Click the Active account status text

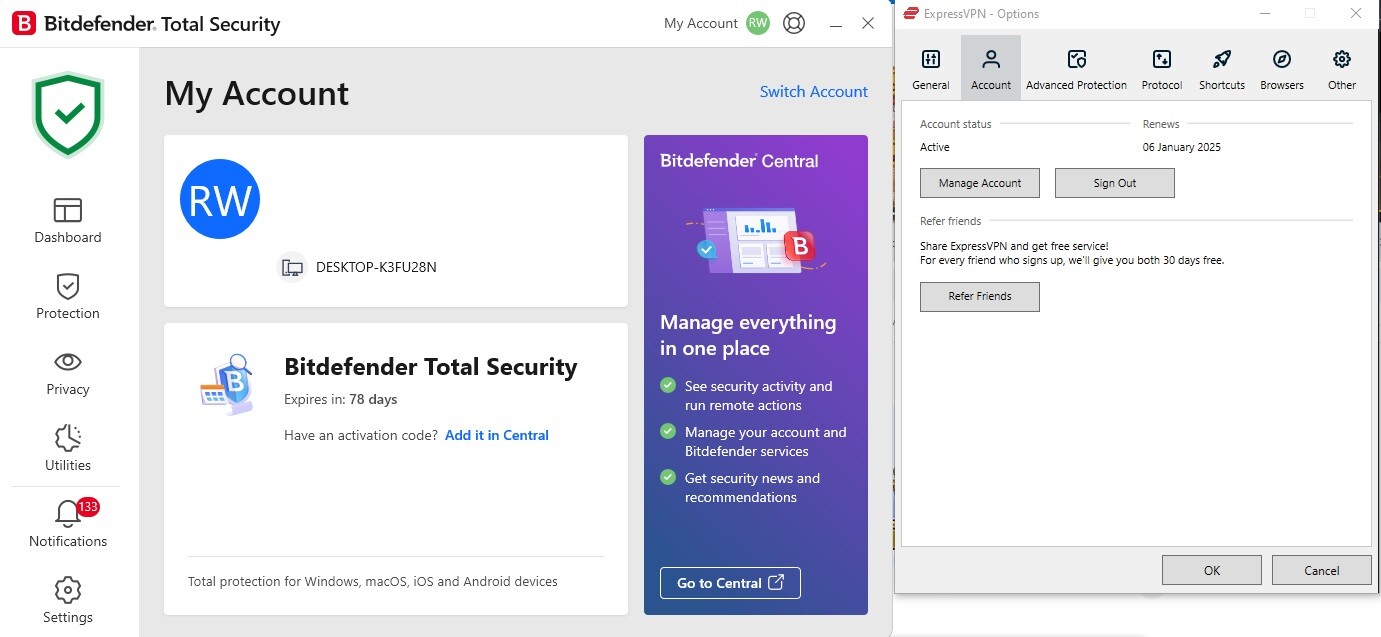[x=935, y=147]
